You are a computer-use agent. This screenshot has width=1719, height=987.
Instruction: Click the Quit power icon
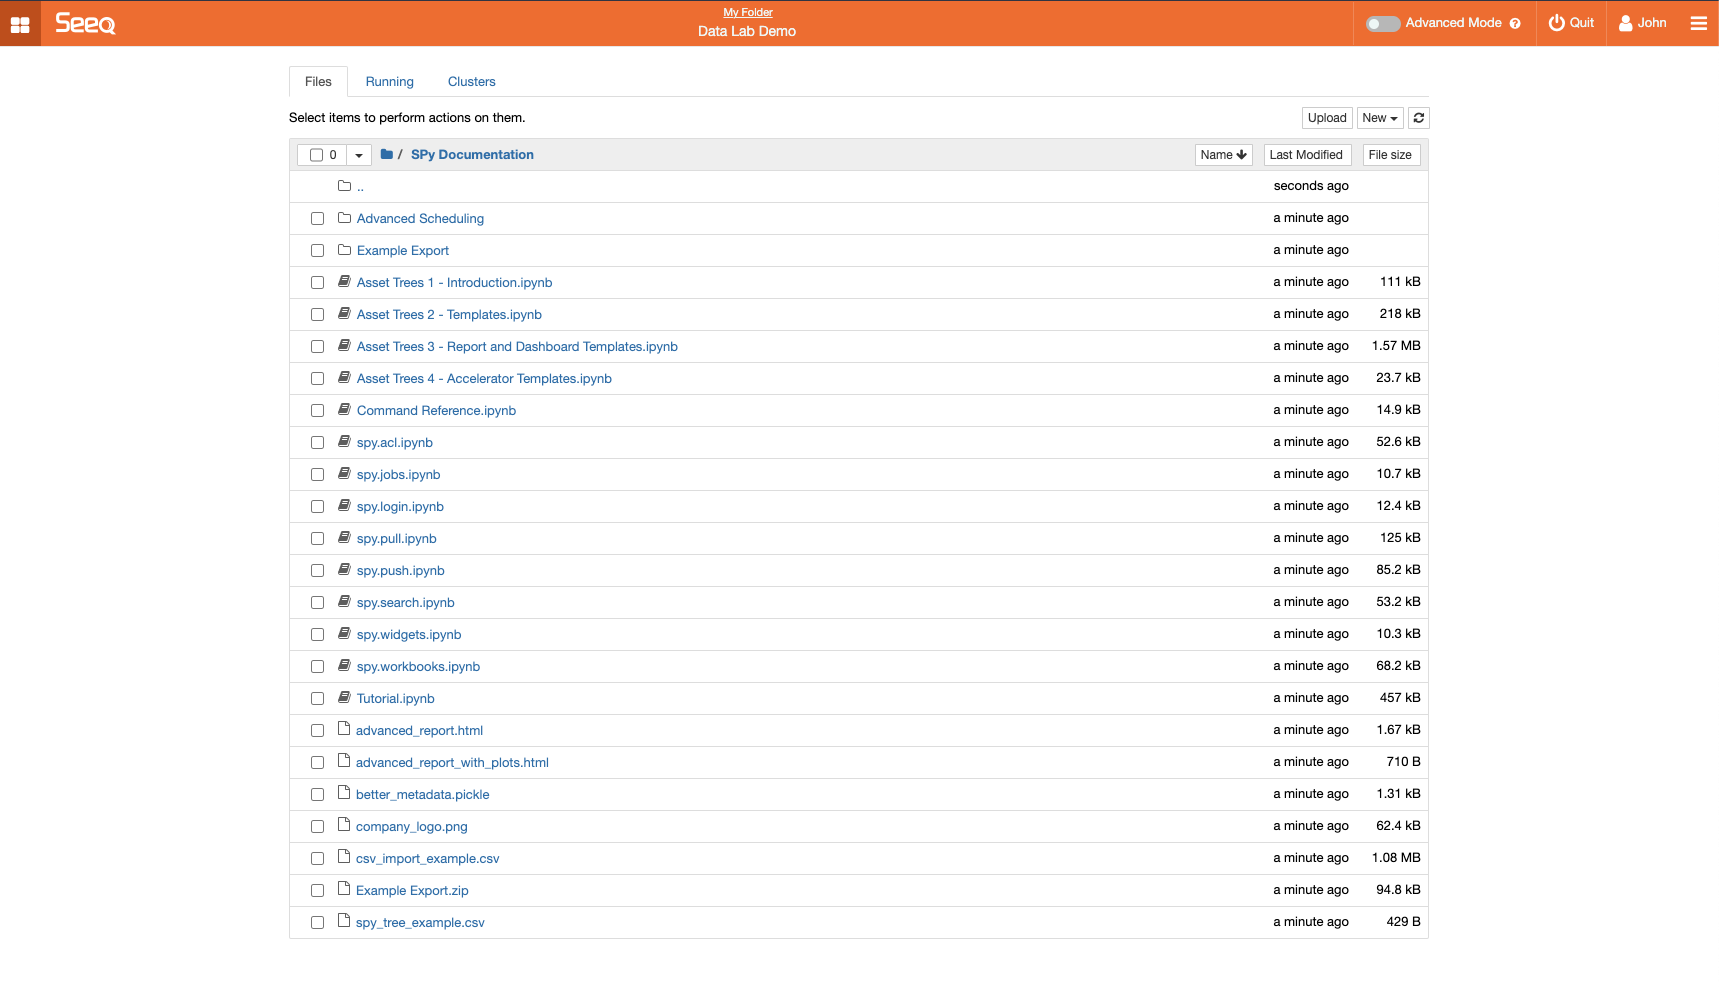pos(1556,23)
